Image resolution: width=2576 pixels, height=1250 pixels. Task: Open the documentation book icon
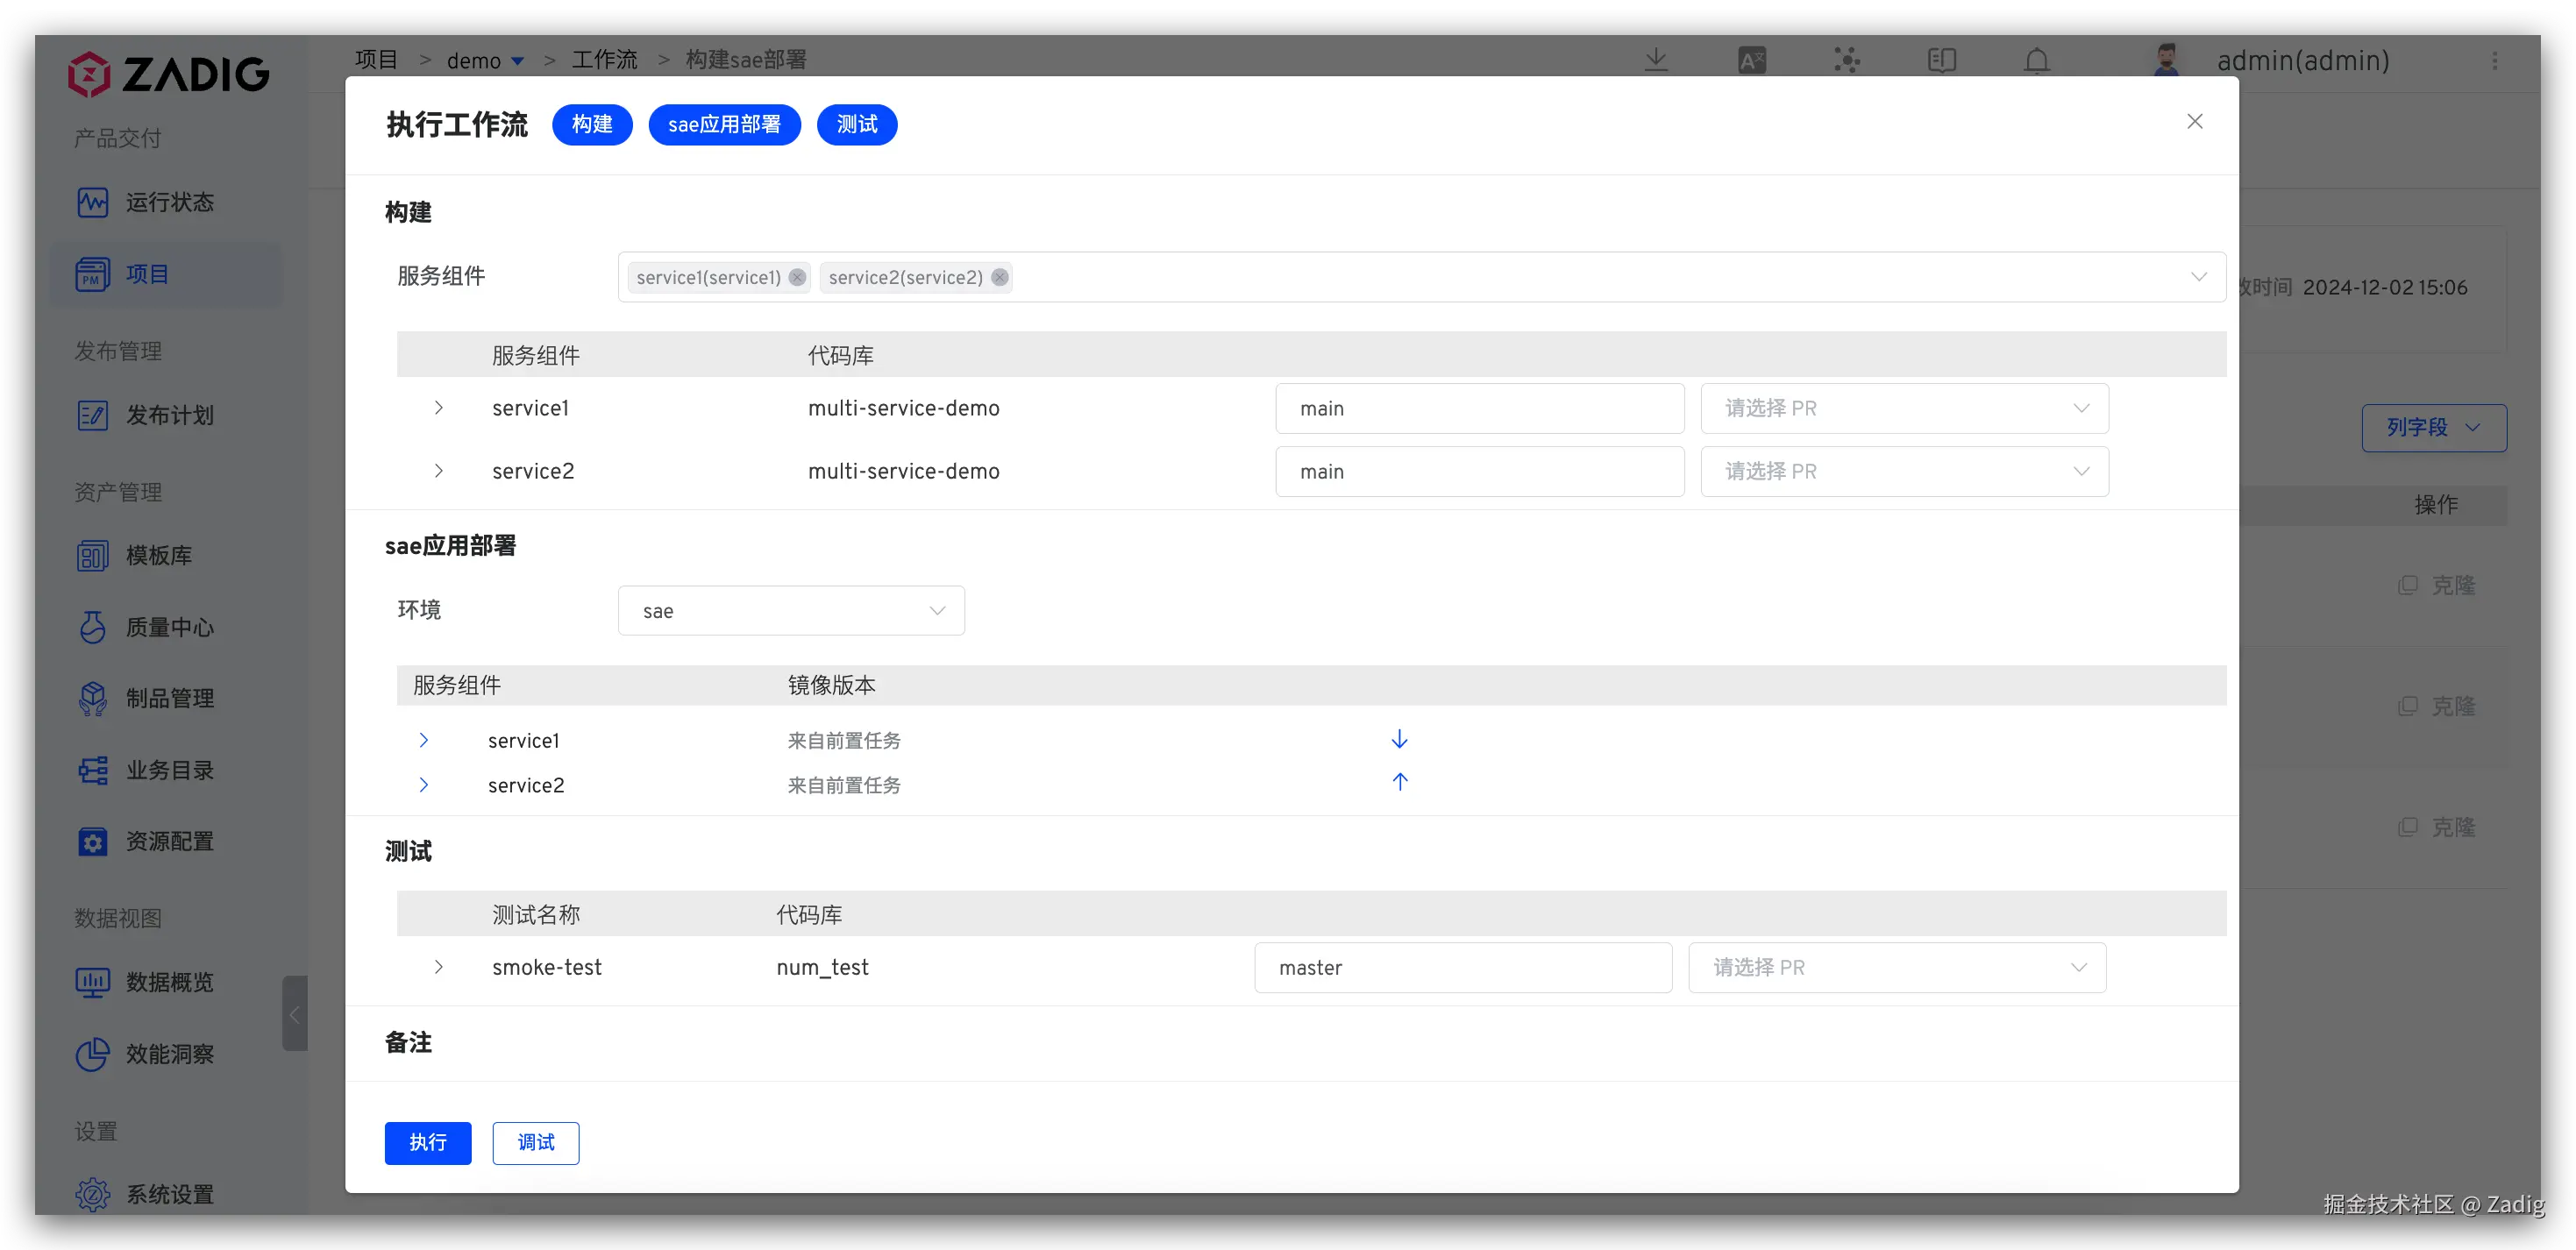coord(1941,61)
